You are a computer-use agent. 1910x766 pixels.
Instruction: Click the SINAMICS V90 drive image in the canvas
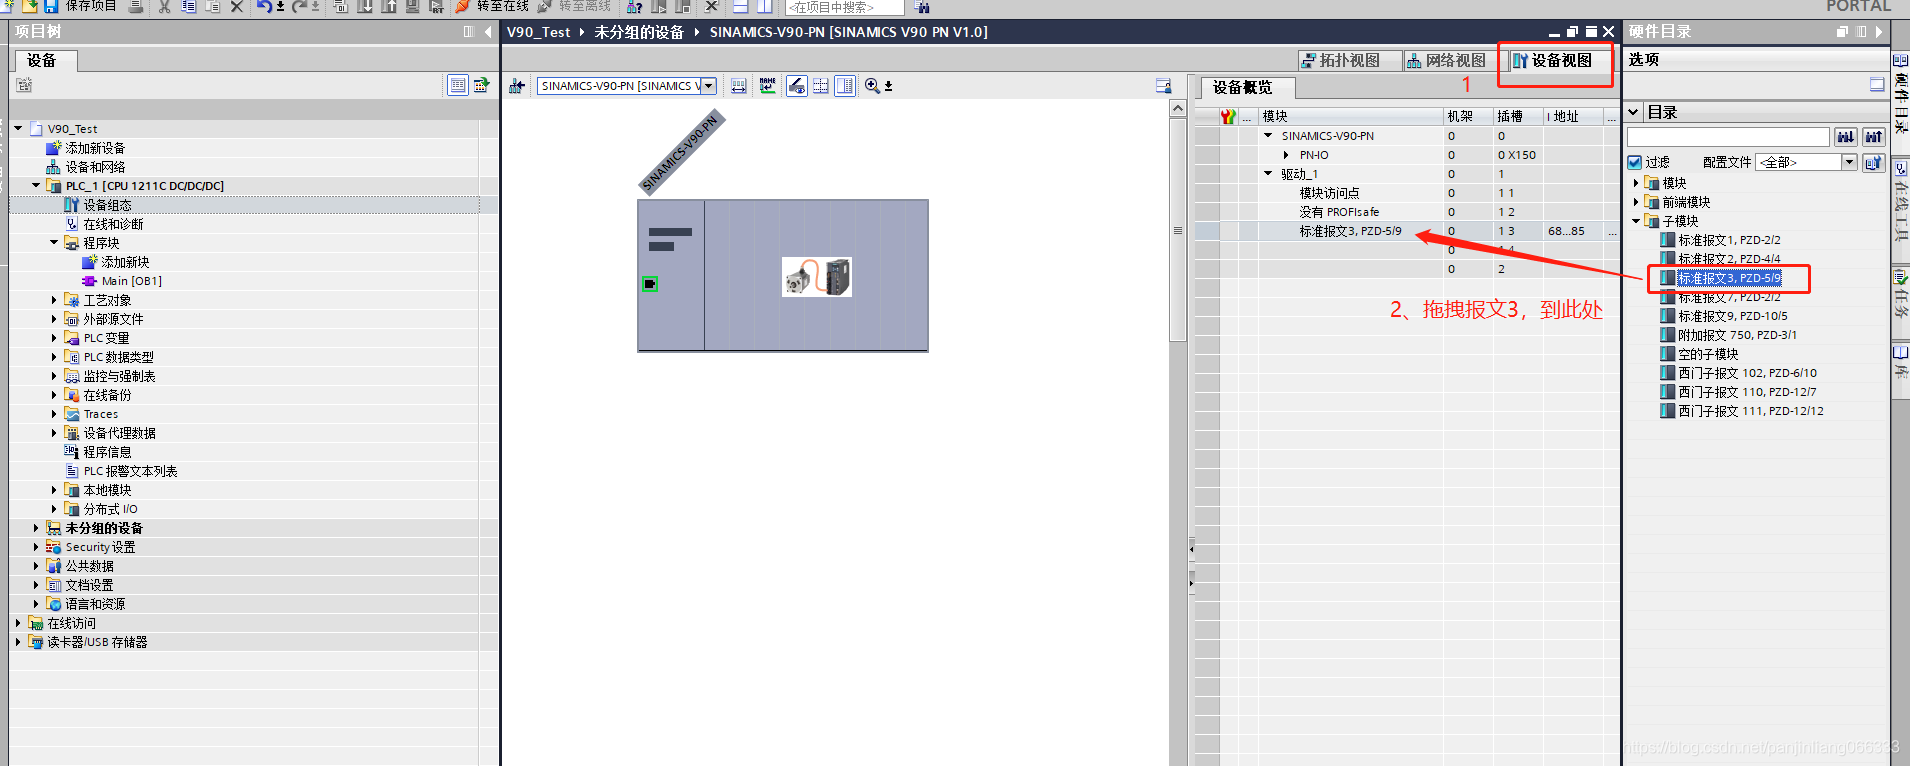(x=817, y=277)
